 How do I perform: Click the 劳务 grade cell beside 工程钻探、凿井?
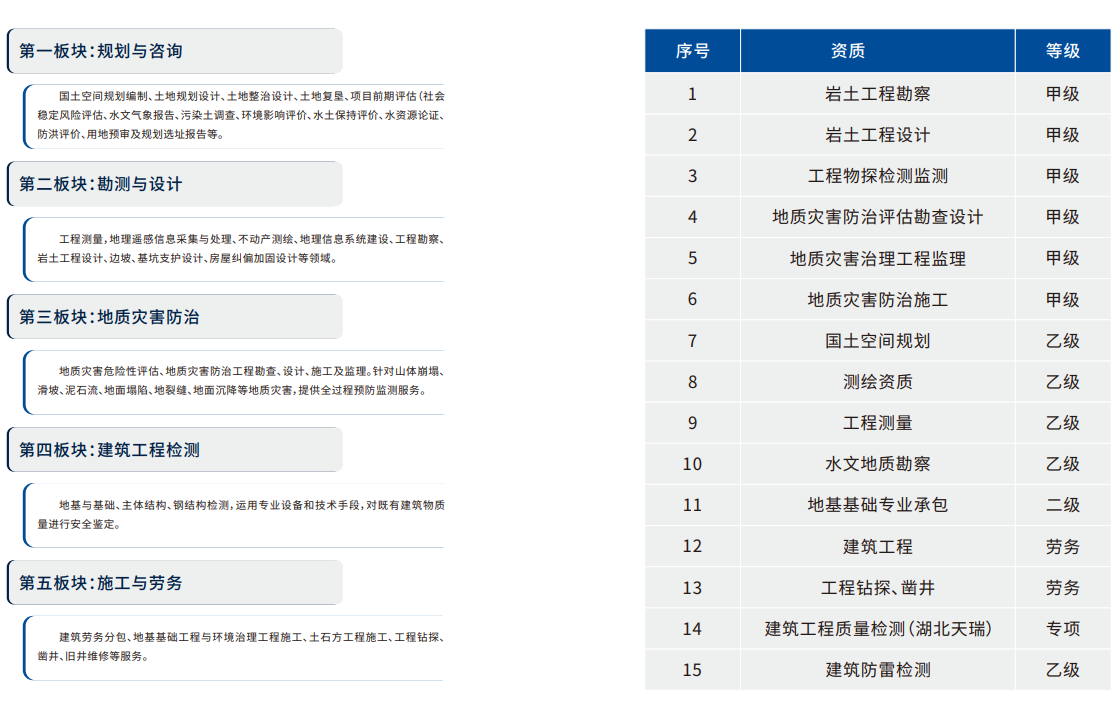pos(1062,587)
